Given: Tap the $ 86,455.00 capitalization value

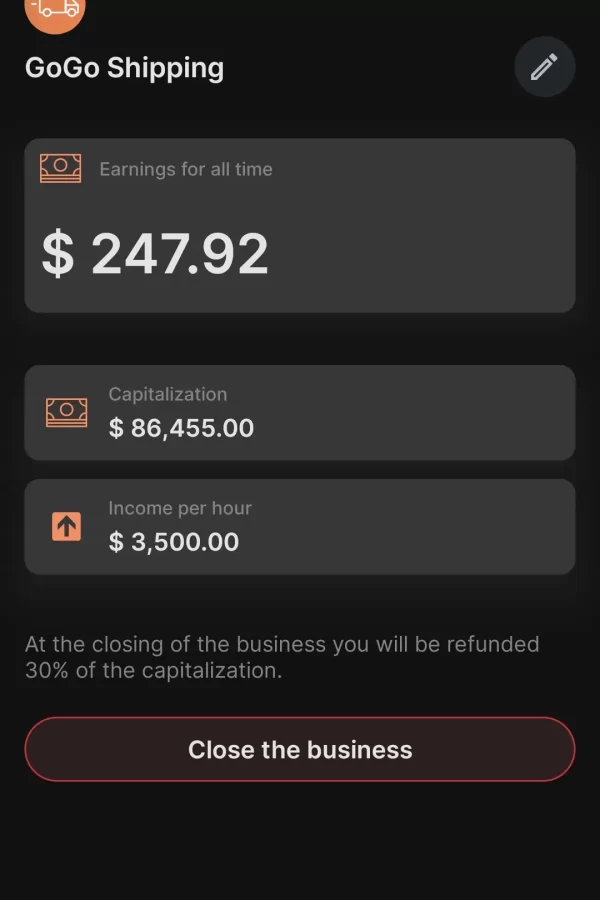Looking at the screenshot, I should click(x=181, y=428).
